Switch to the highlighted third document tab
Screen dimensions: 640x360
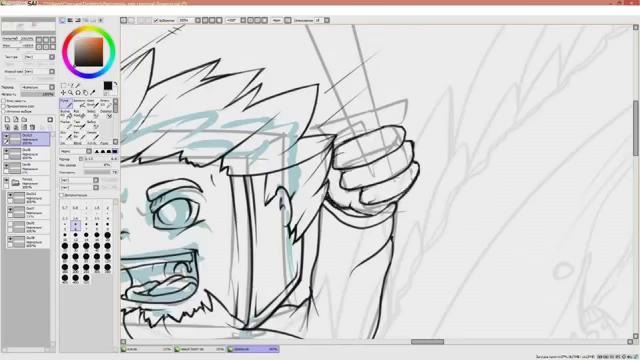click(x=253, y=349)
